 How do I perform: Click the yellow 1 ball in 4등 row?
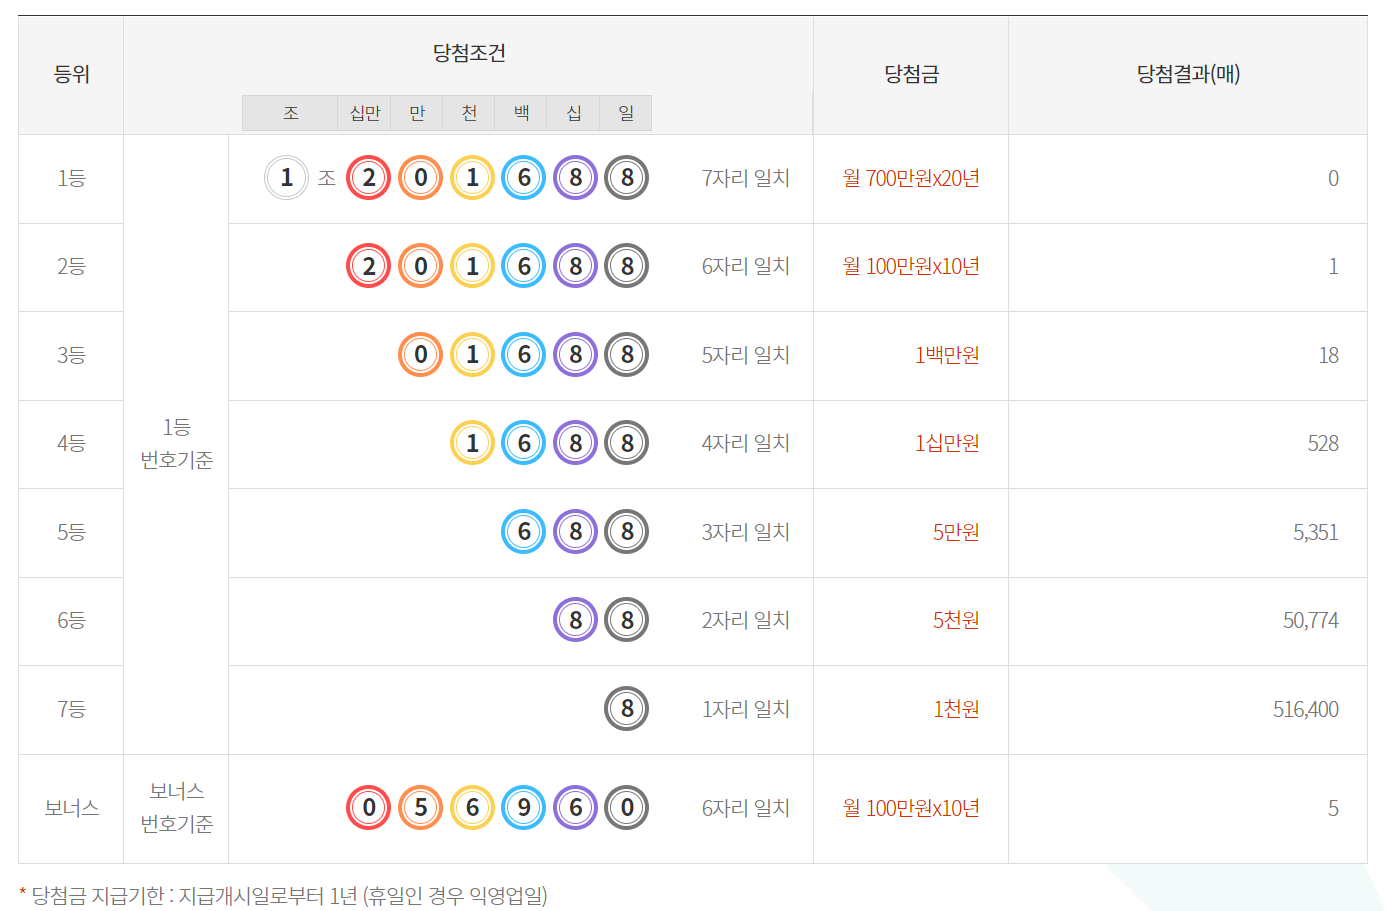tap(472, 443)
